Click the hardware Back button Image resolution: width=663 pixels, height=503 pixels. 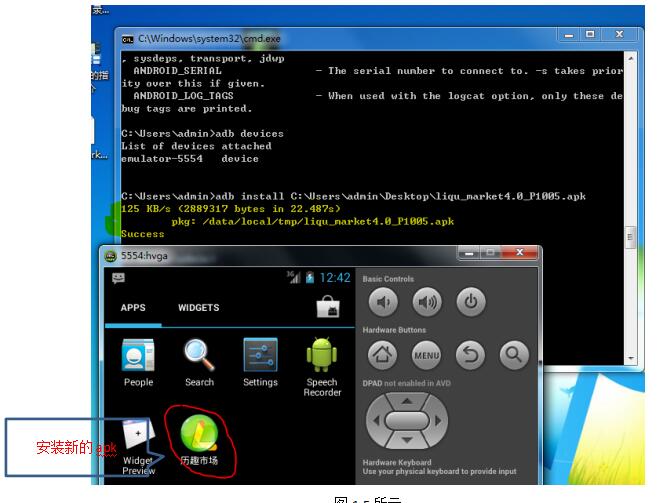(470, 355)
